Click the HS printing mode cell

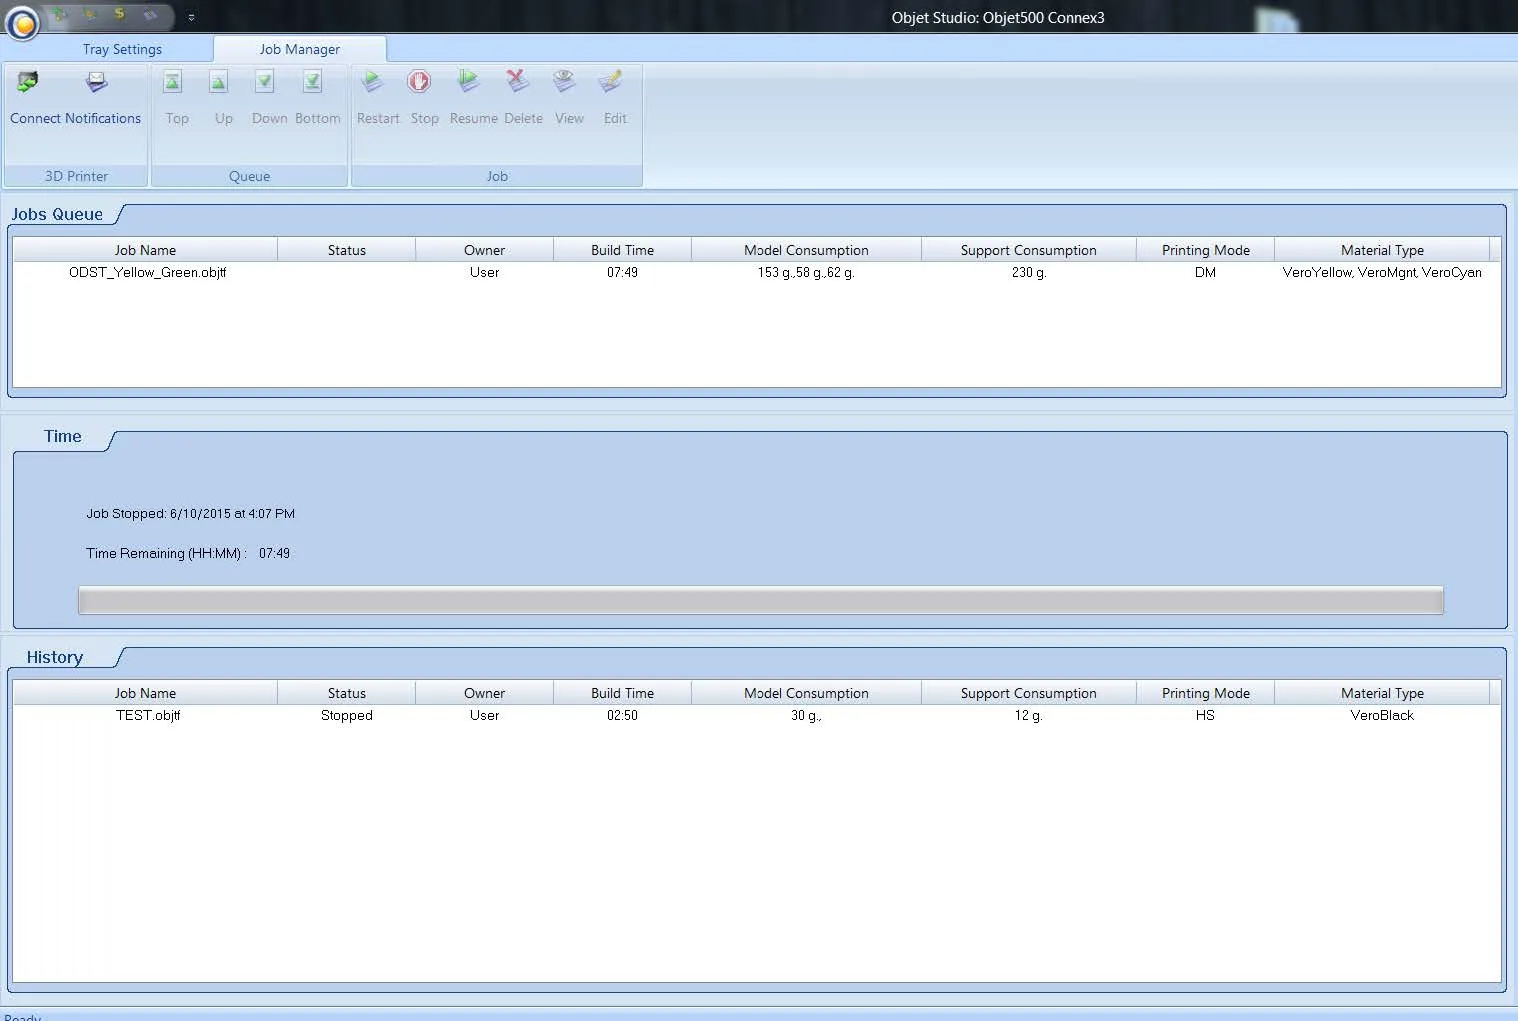tap(1205, 715)
